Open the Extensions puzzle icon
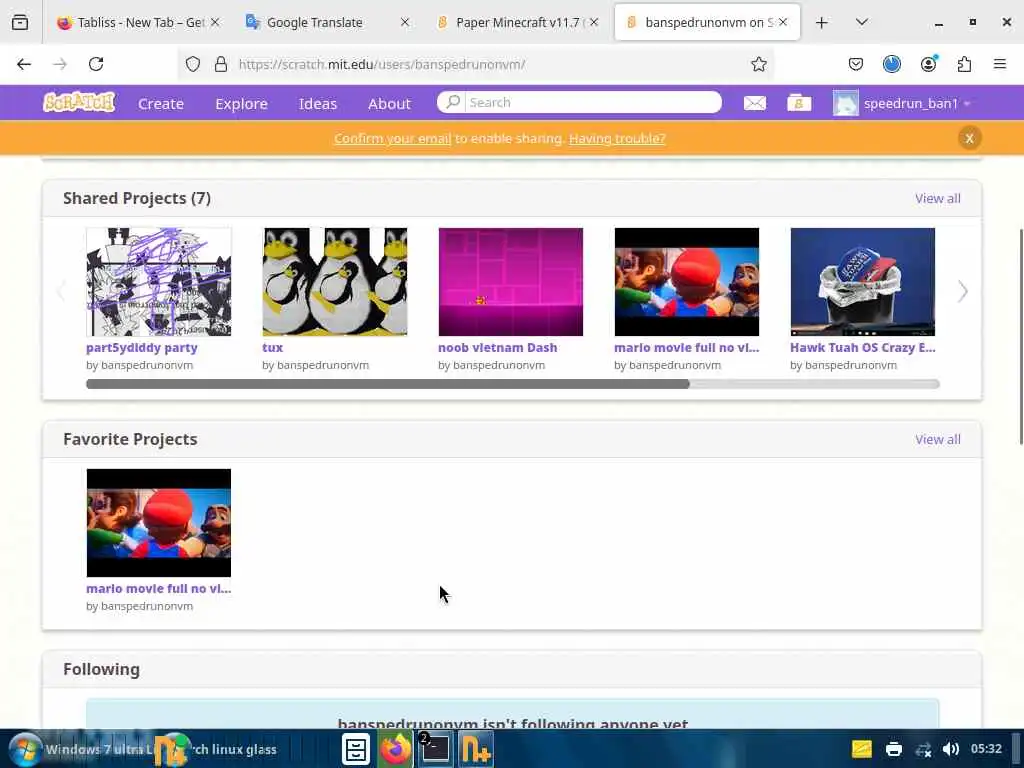The image size is (1024, 768). (x=964, y=64)
